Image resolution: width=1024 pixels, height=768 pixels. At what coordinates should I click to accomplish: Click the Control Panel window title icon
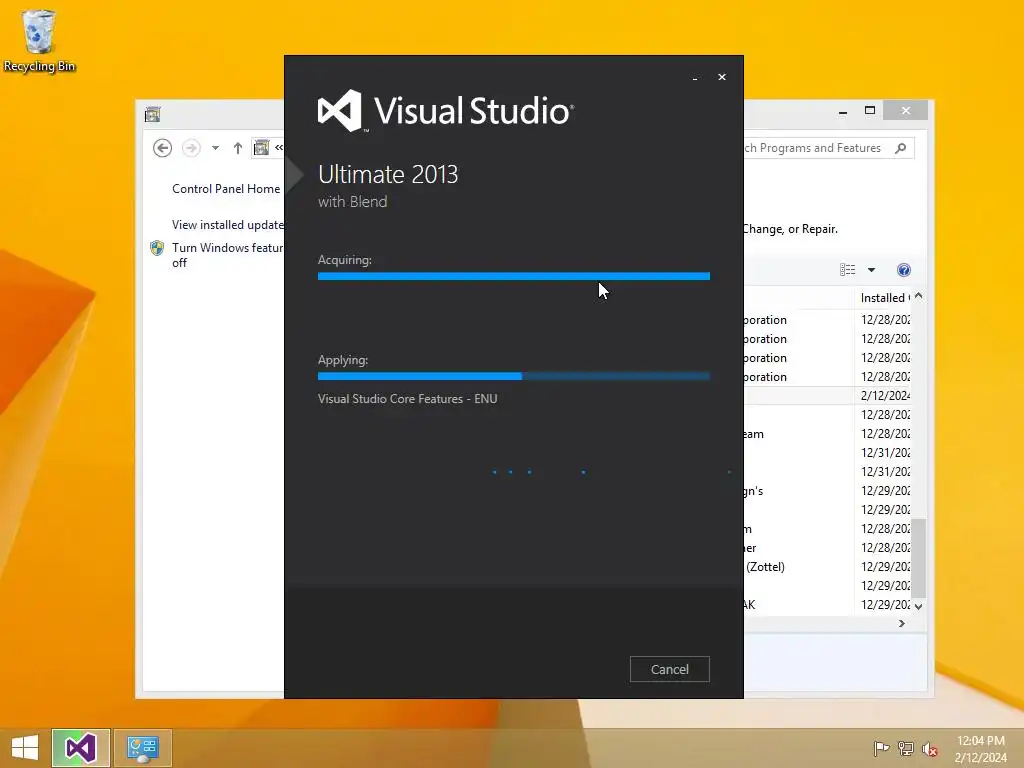coord(152,114)
